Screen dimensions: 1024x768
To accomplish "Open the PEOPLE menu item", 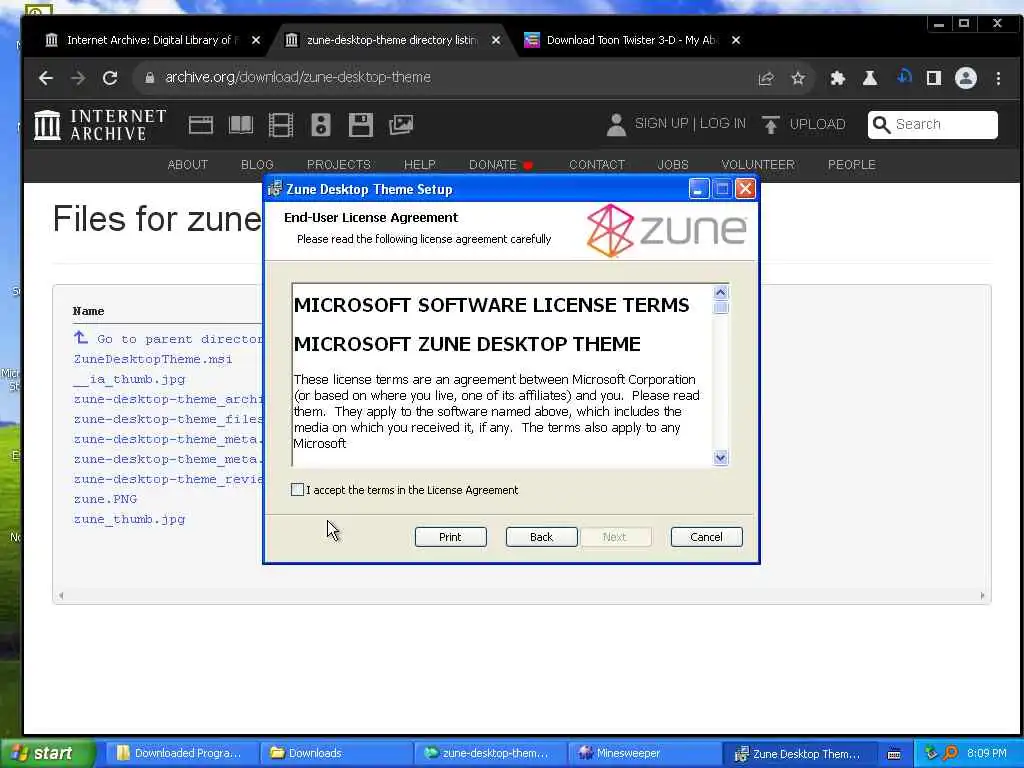I will [x=852, y=165].
